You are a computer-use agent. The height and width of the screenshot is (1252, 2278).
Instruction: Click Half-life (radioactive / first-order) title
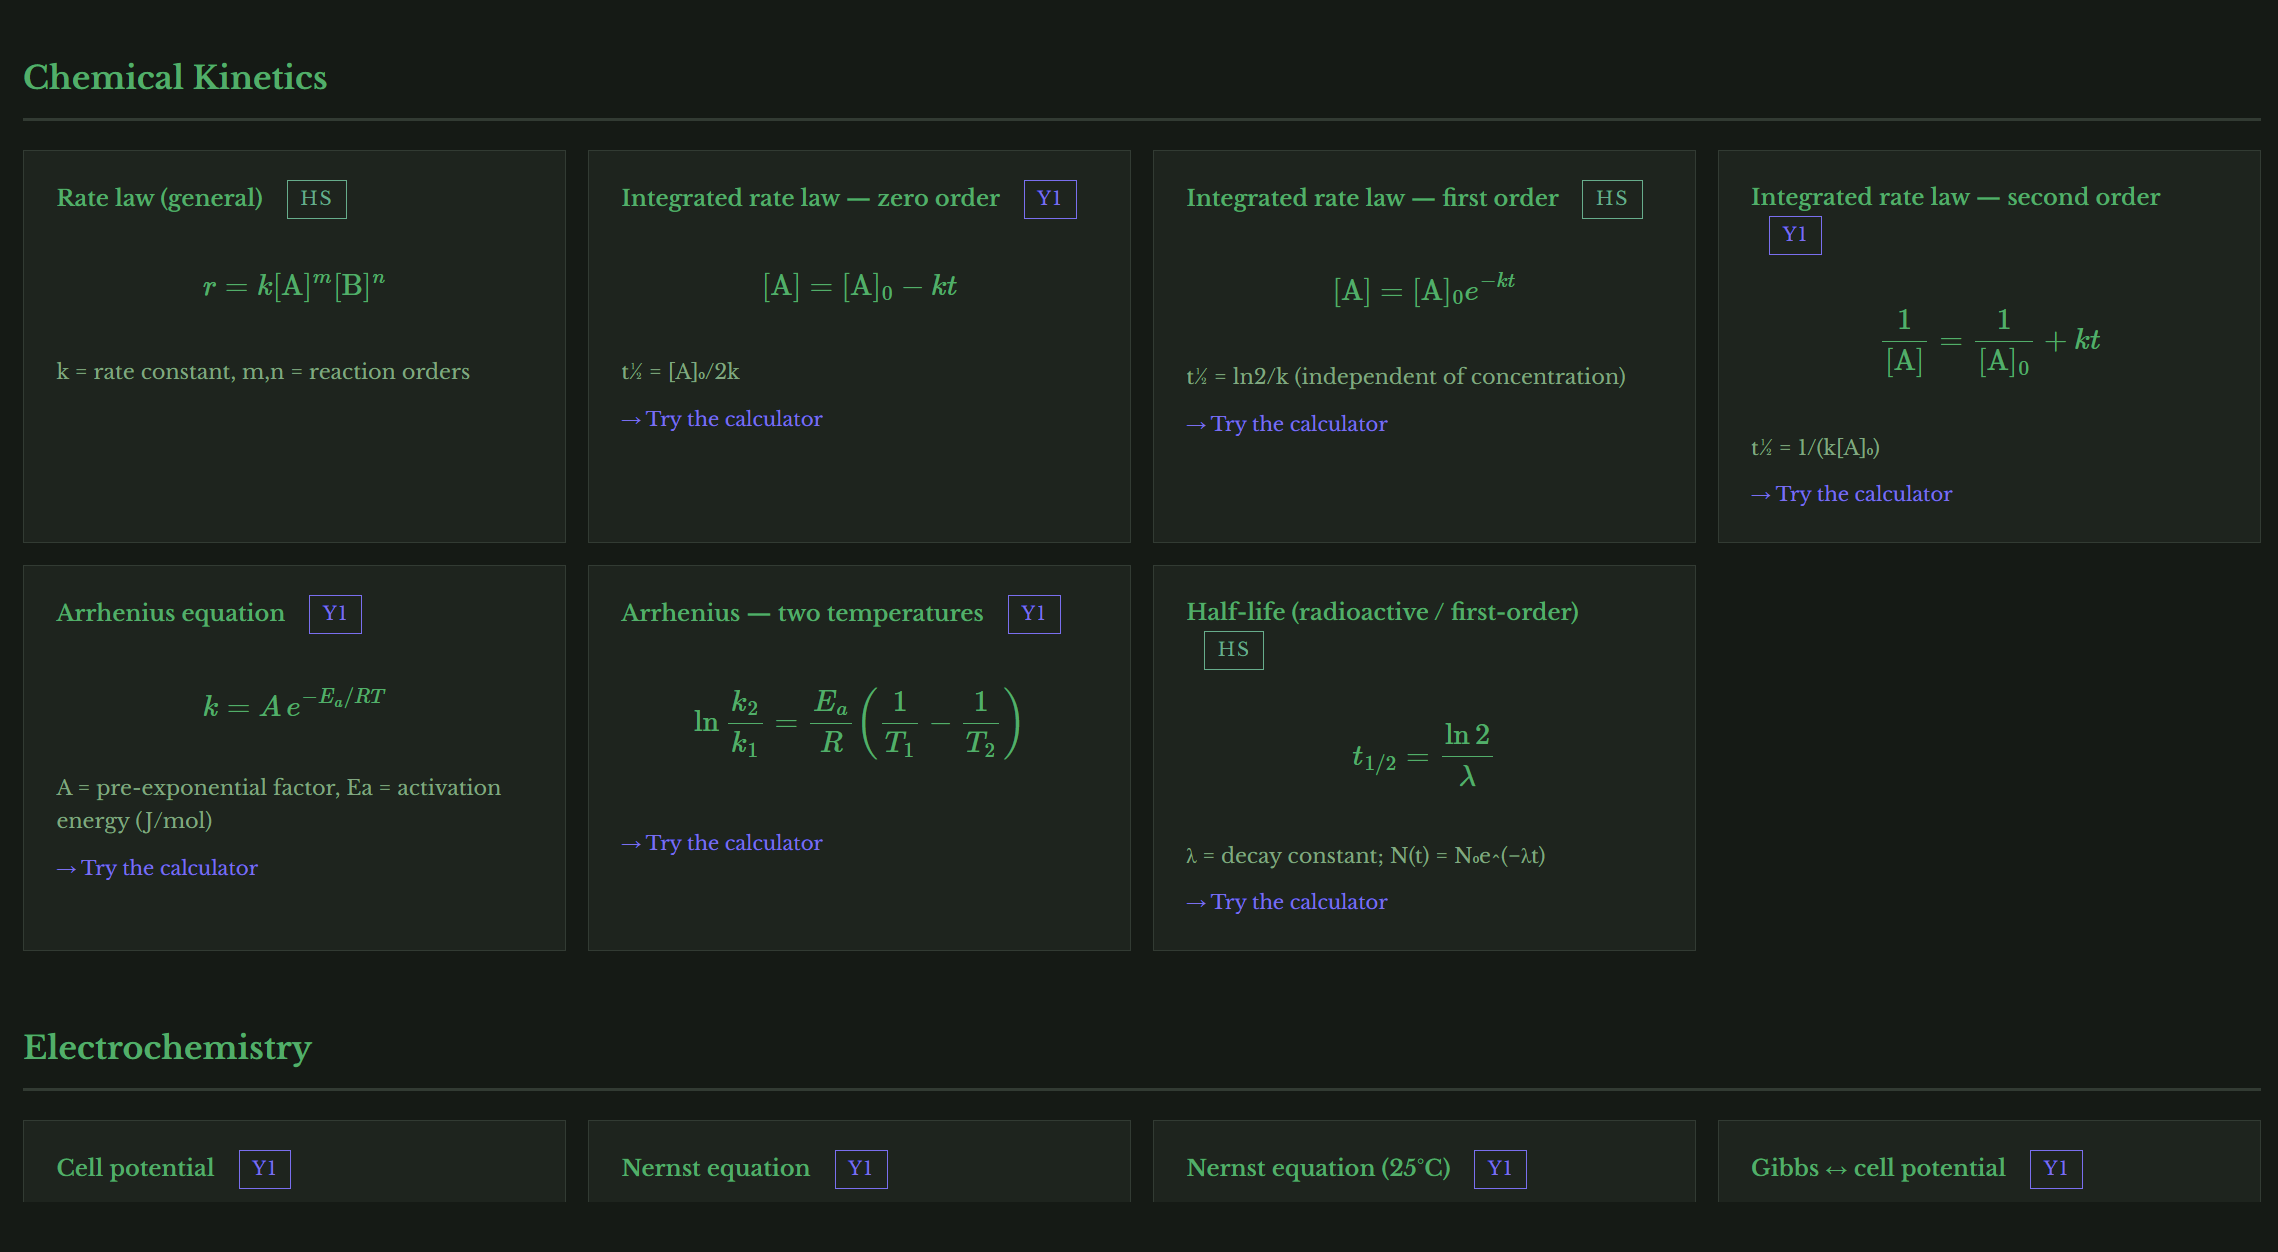click(1382, 612)
